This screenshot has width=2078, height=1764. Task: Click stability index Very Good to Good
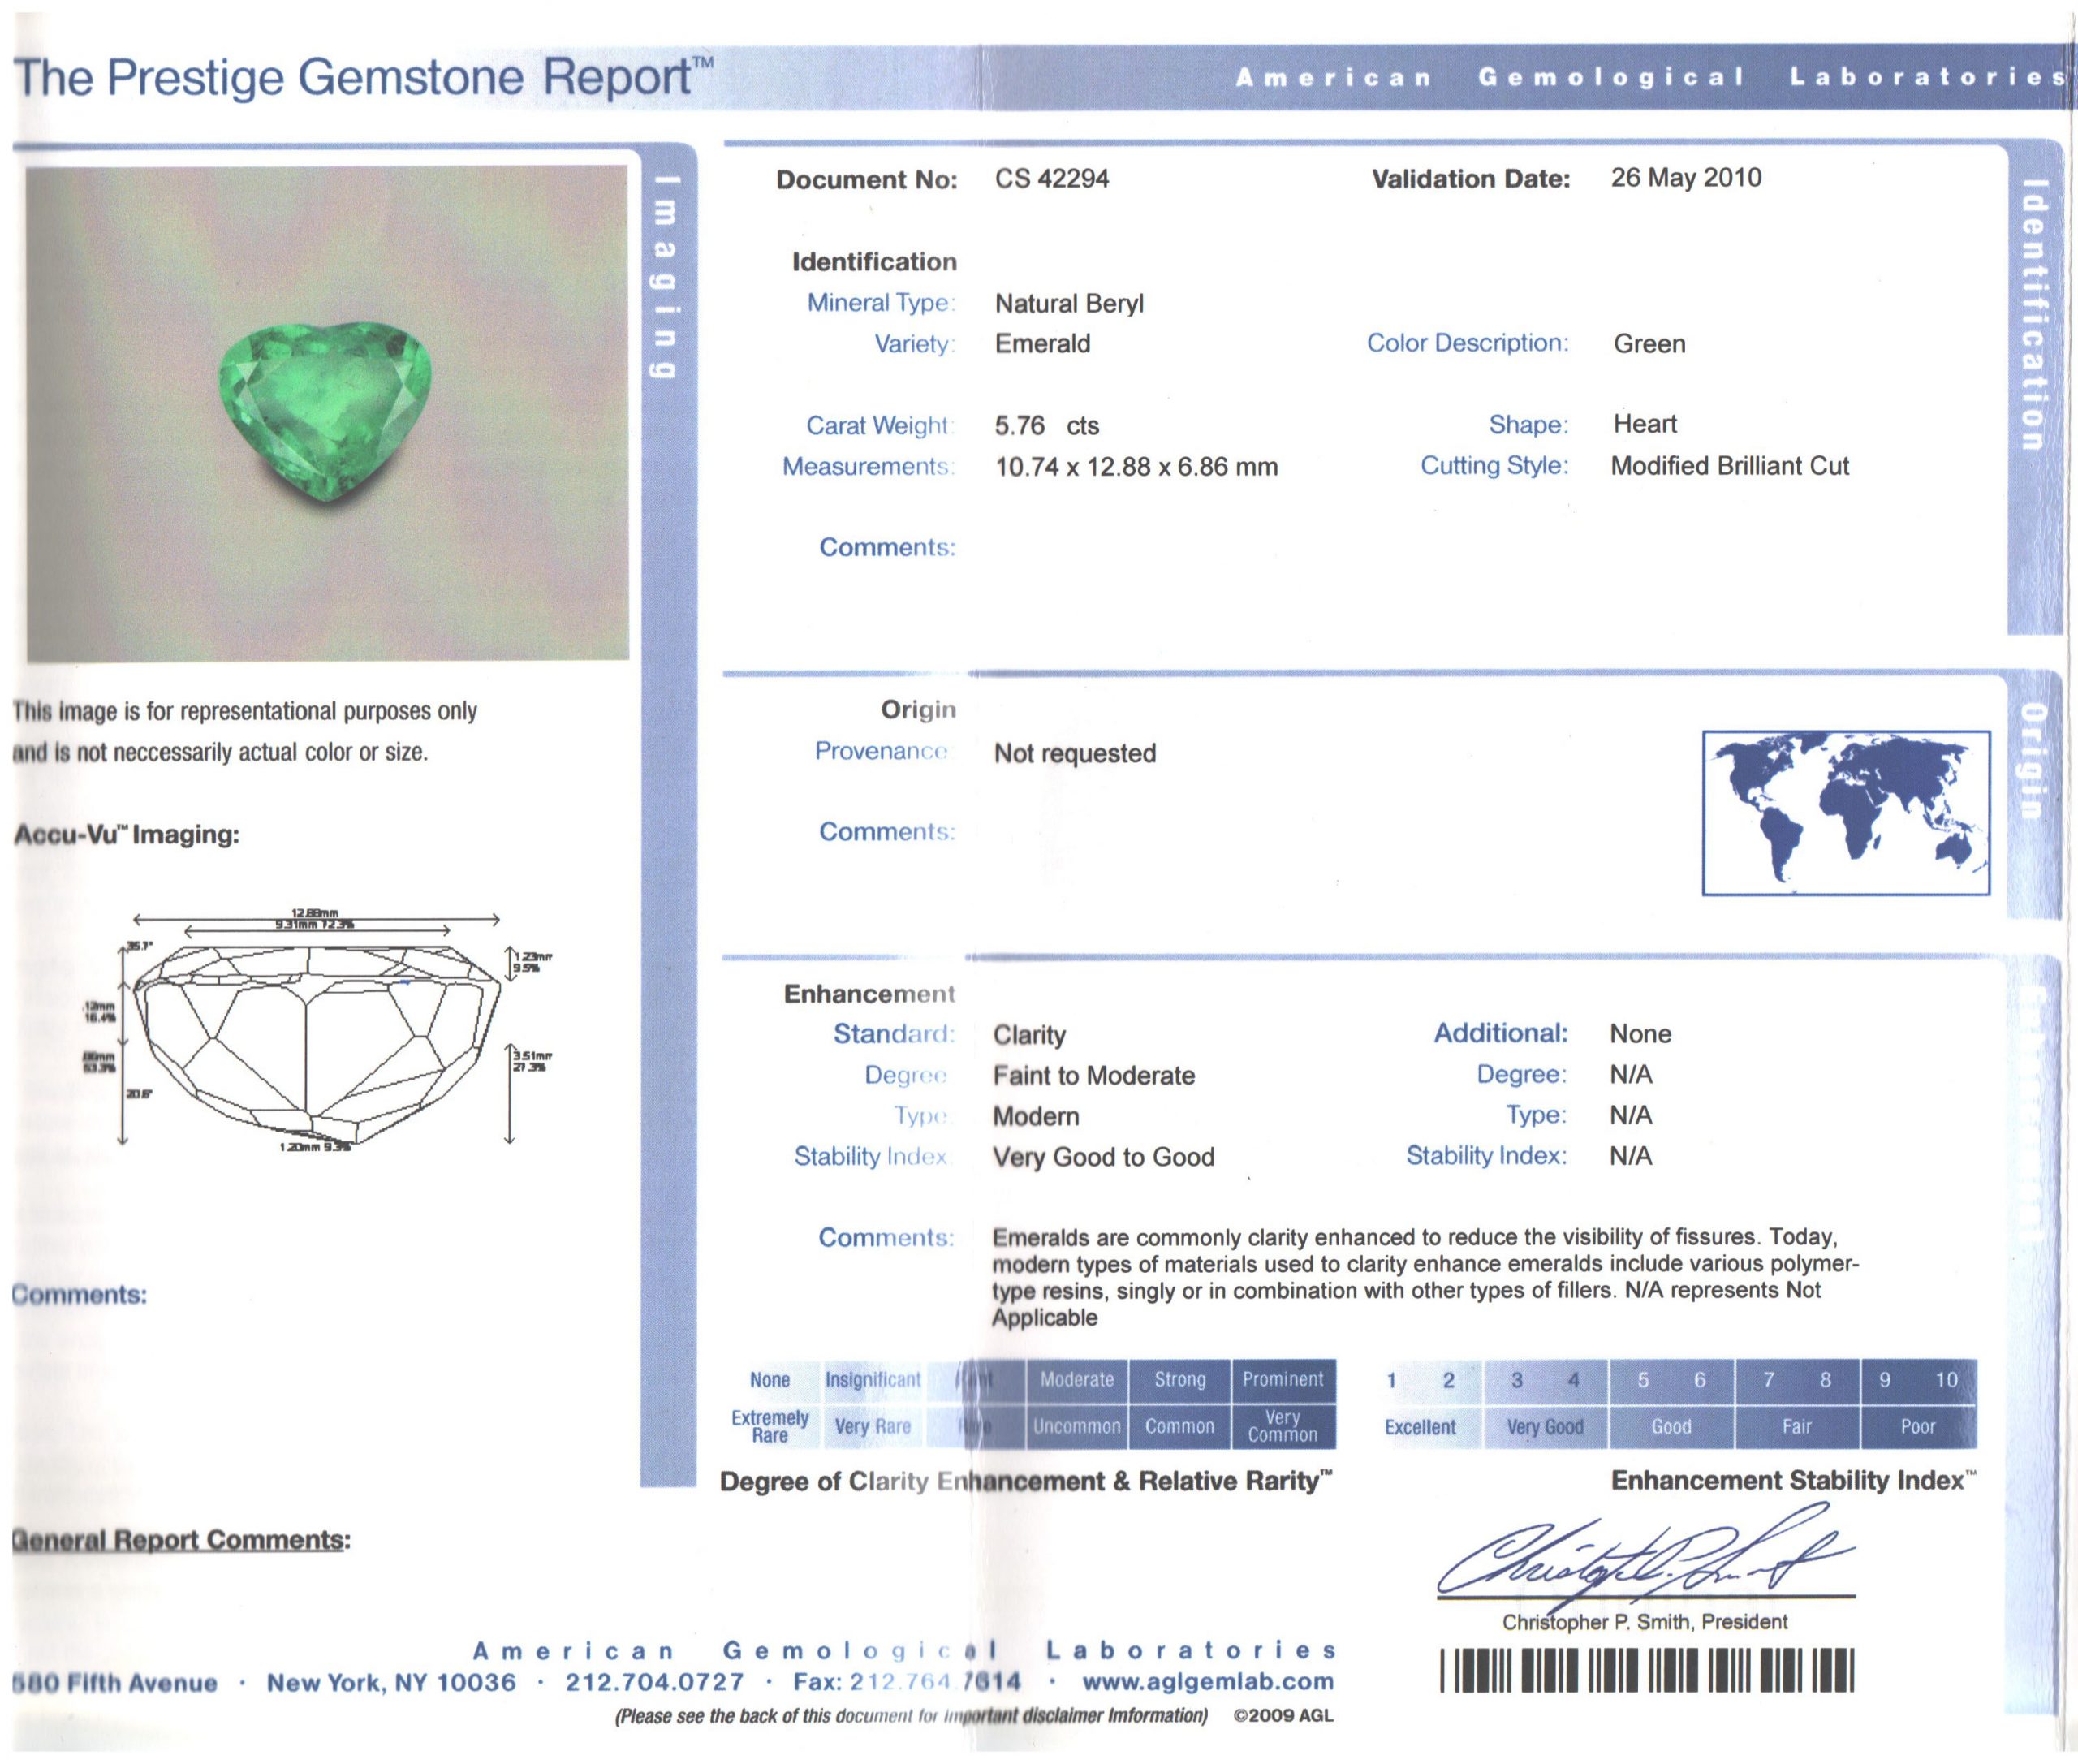(1103, 1158)
